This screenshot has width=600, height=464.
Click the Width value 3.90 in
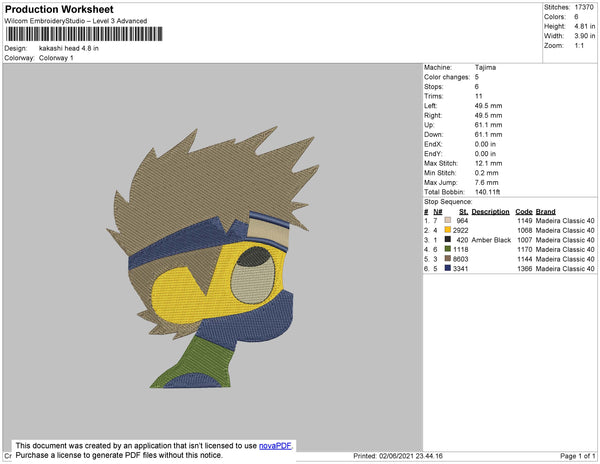(585, 36)
